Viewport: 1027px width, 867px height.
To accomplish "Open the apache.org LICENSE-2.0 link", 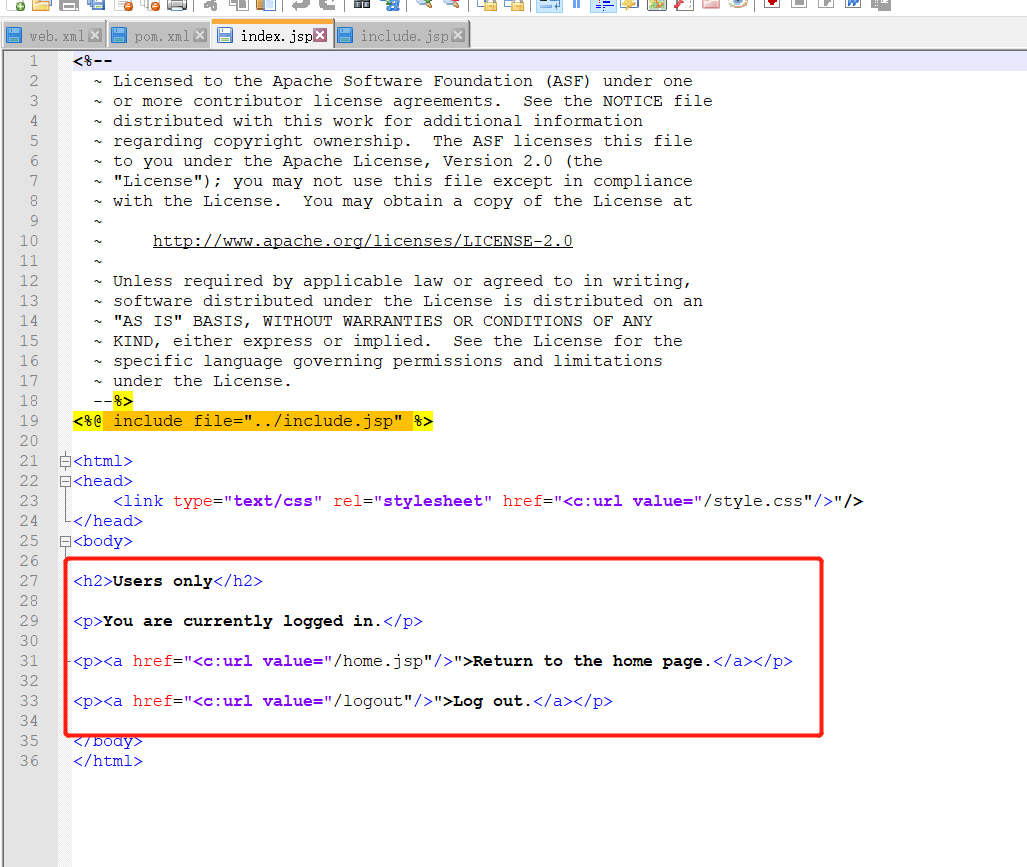I will click(x=362, y=241).
